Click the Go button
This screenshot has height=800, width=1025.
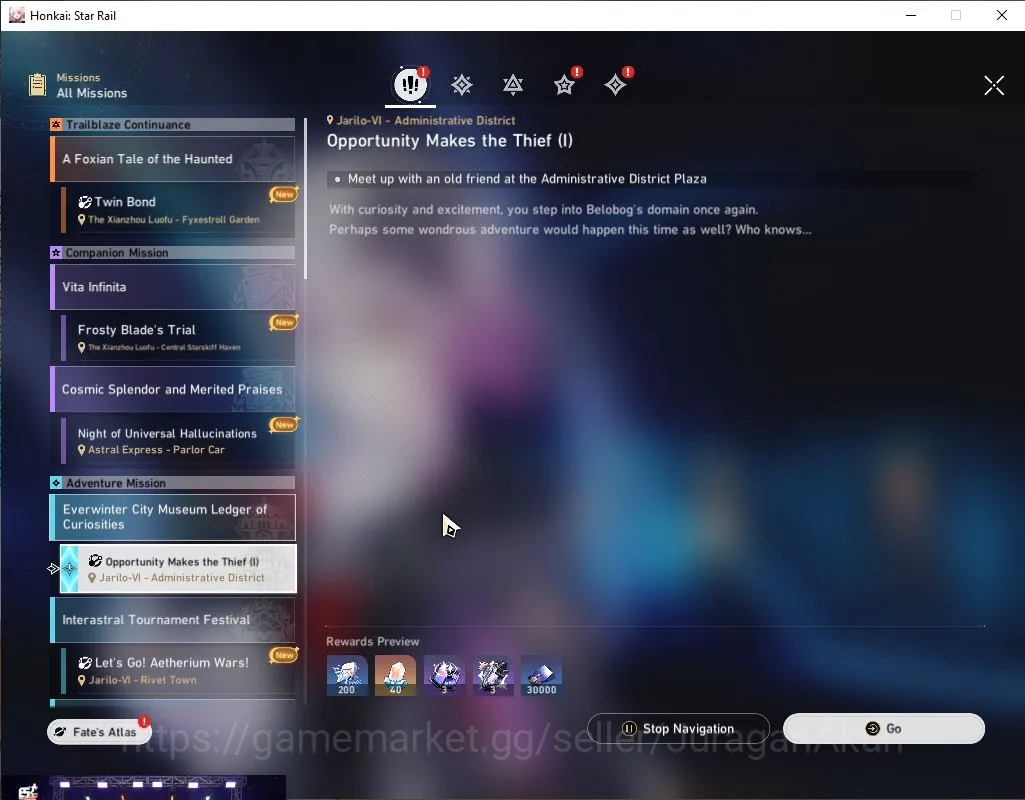pos(884,729)
